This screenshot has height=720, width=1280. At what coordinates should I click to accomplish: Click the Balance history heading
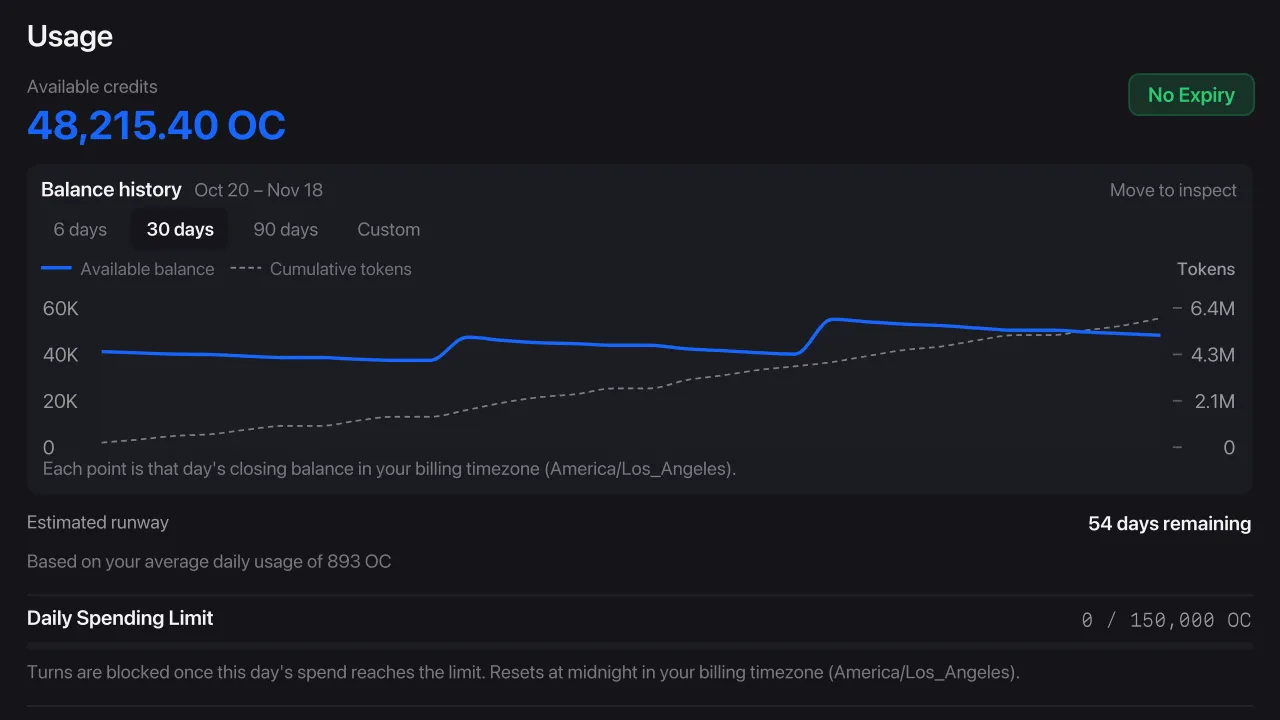111,190
